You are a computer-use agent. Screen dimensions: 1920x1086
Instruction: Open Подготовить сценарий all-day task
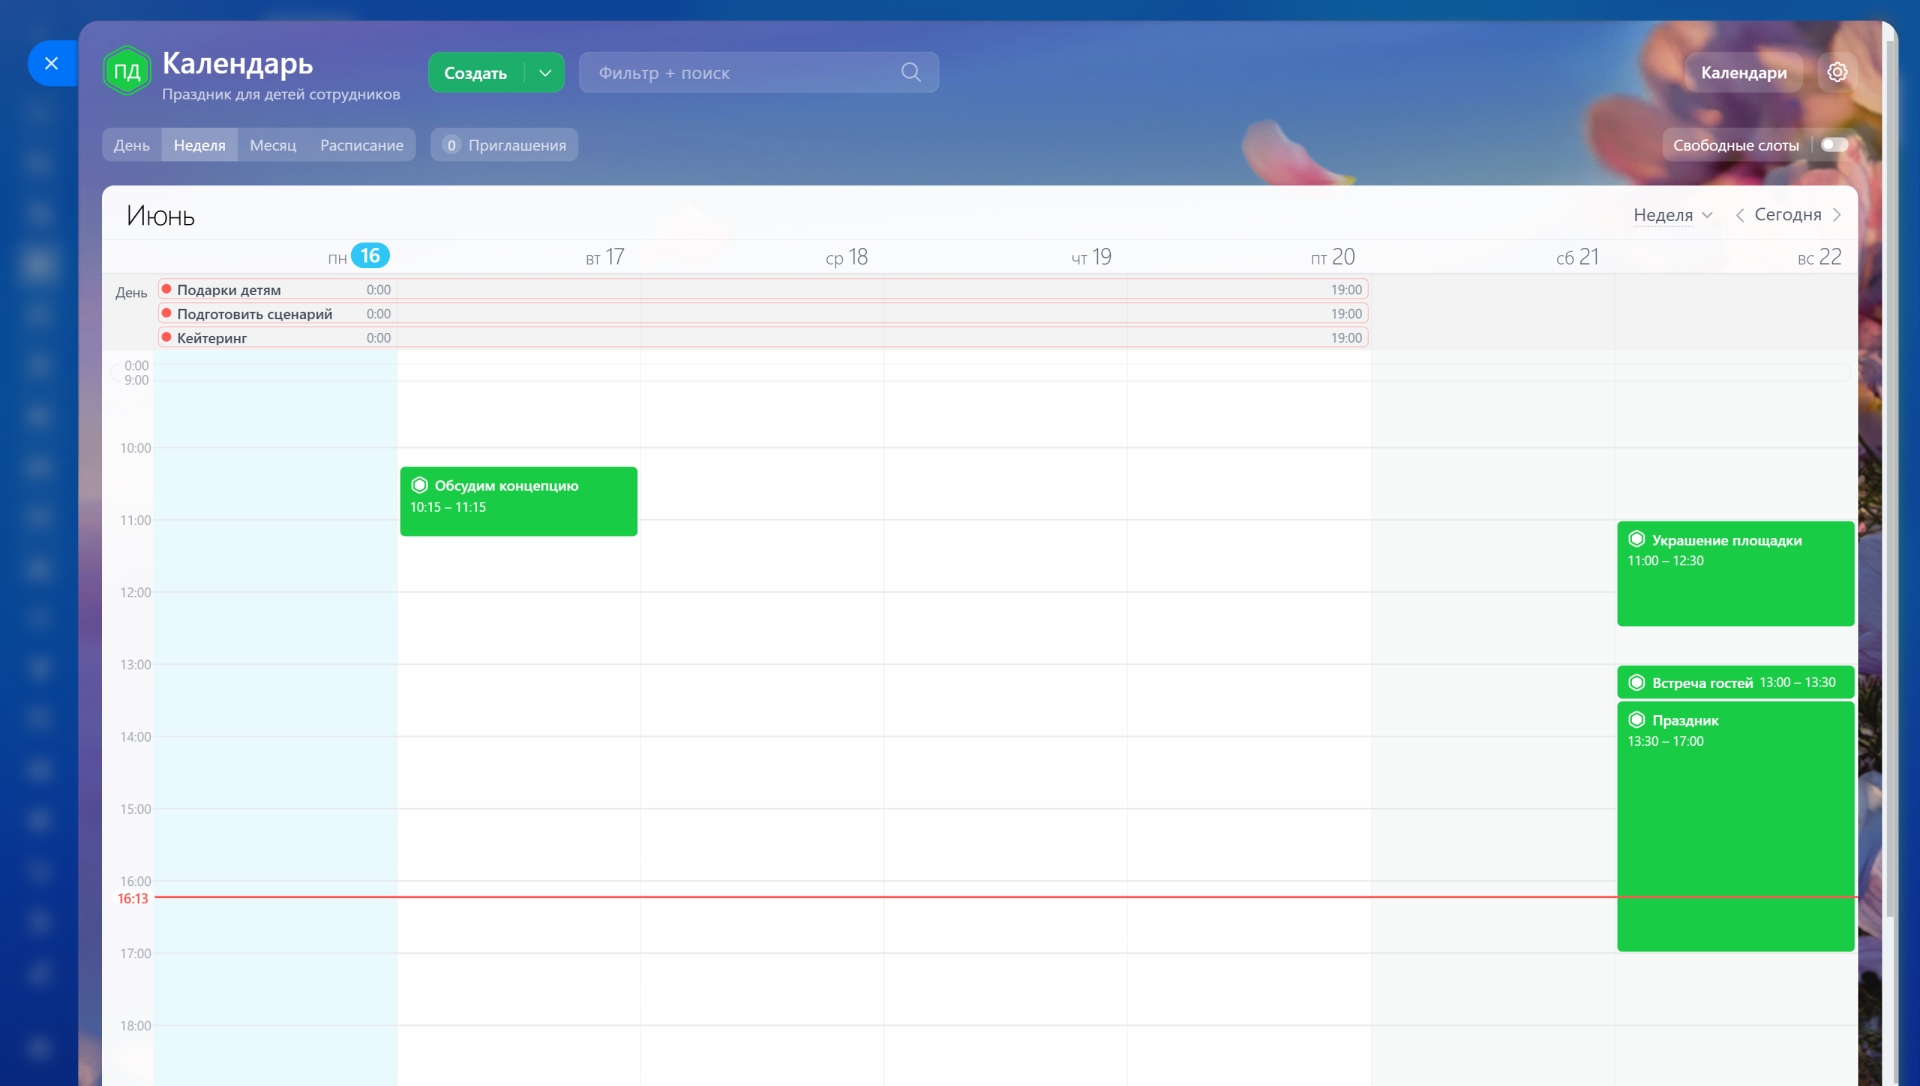(763, 313)
